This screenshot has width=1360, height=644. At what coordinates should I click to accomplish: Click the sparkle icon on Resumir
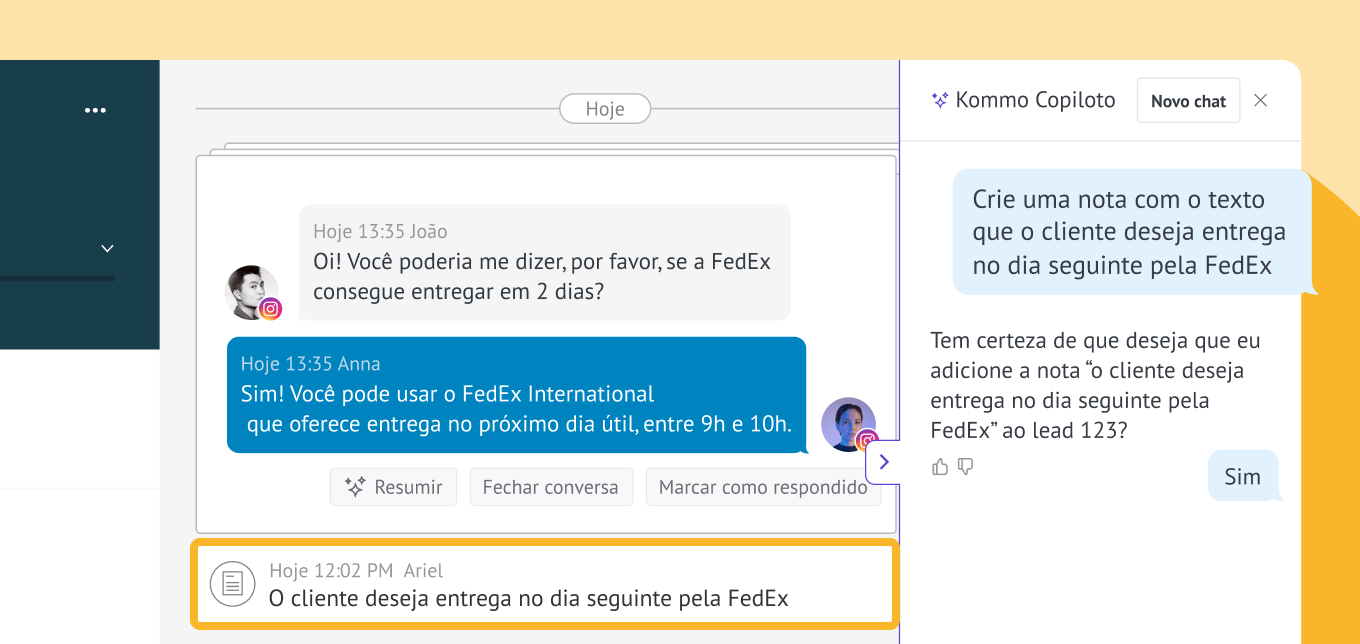pos(354,487)
